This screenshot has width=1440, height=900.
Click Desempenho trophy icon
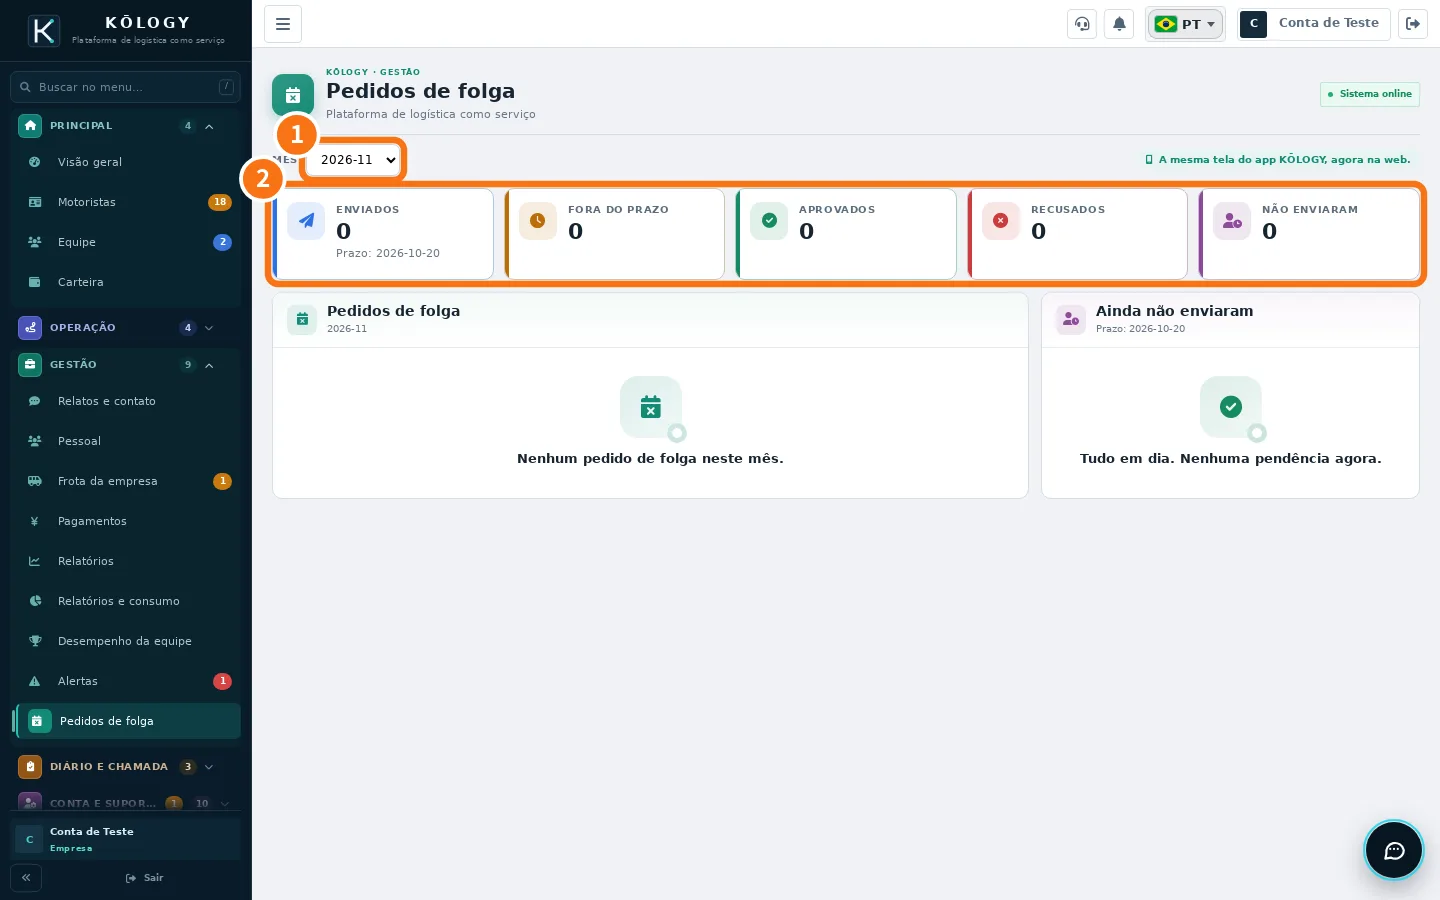click(35, 641)
